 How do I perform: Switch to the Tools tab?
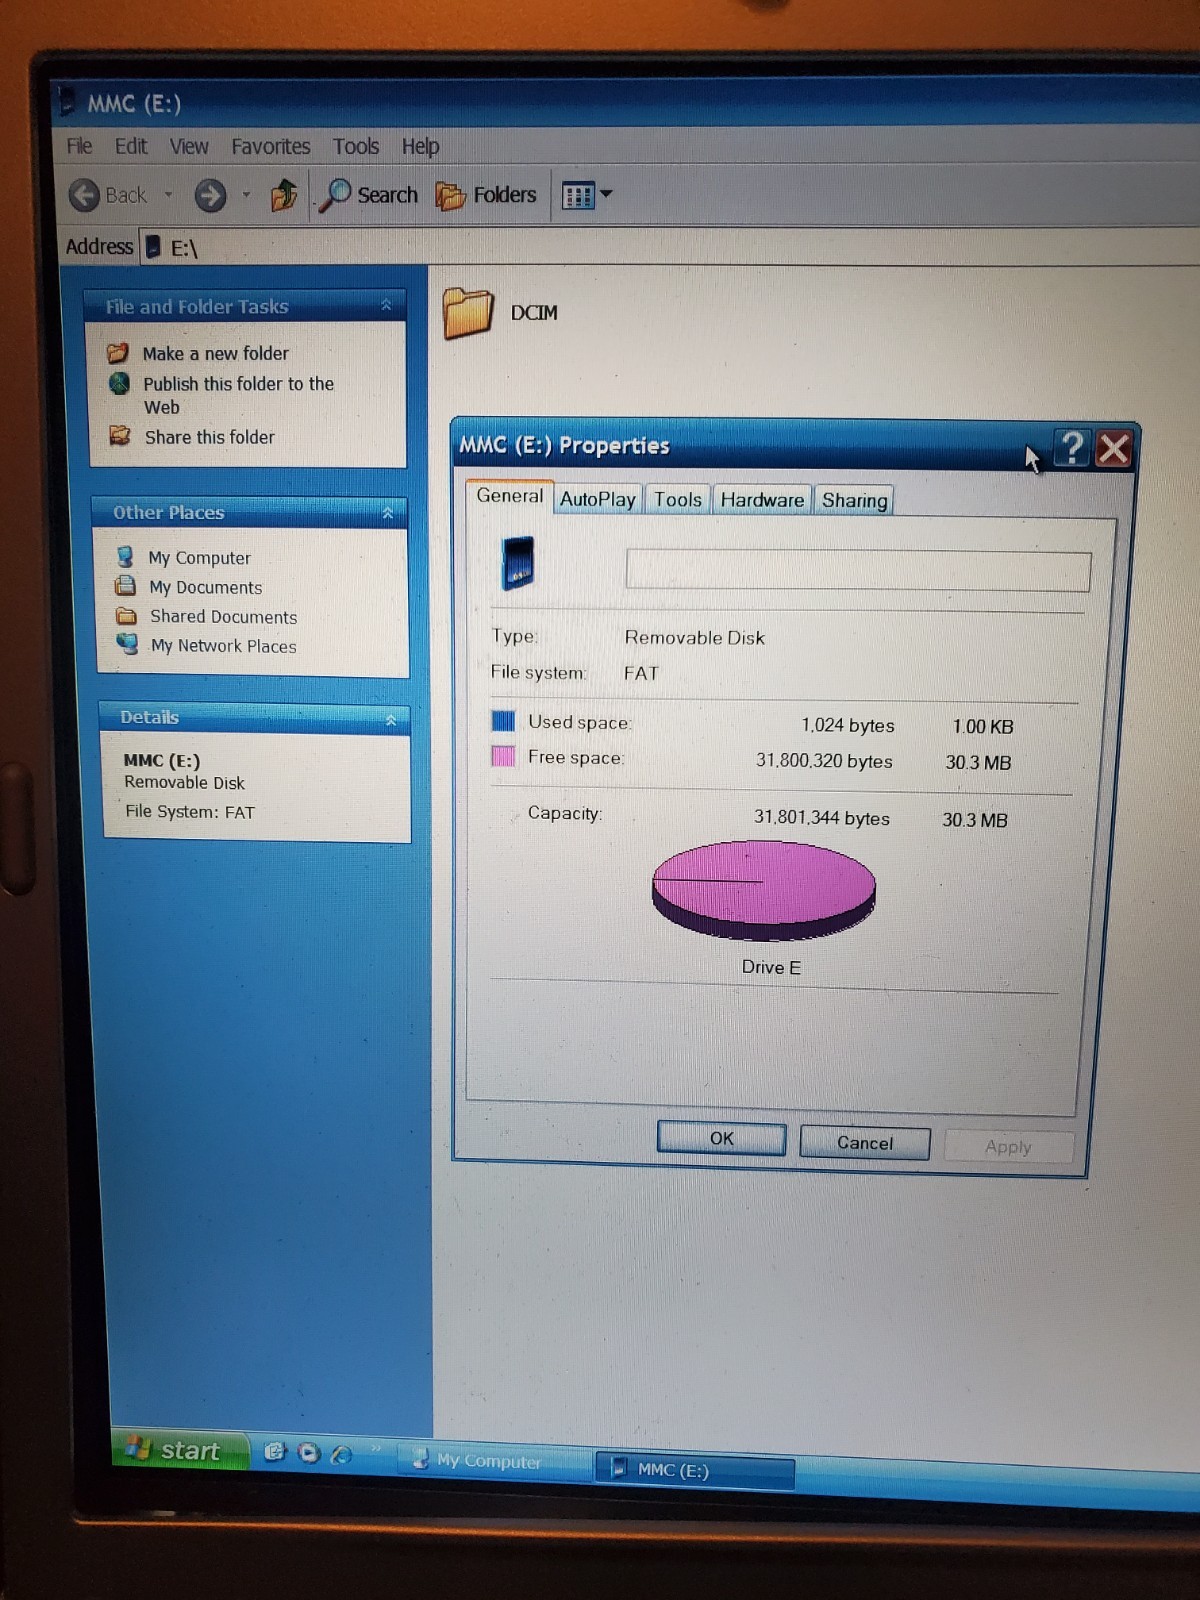[678, 499]
